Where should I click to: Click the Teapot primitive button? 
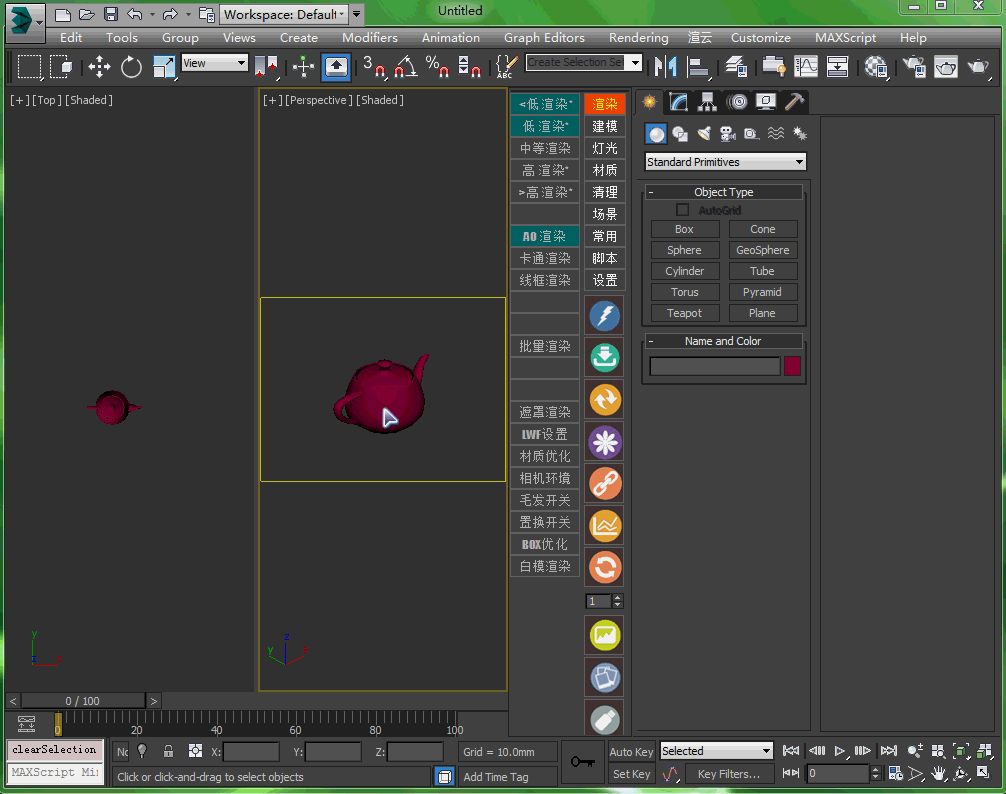685,313
